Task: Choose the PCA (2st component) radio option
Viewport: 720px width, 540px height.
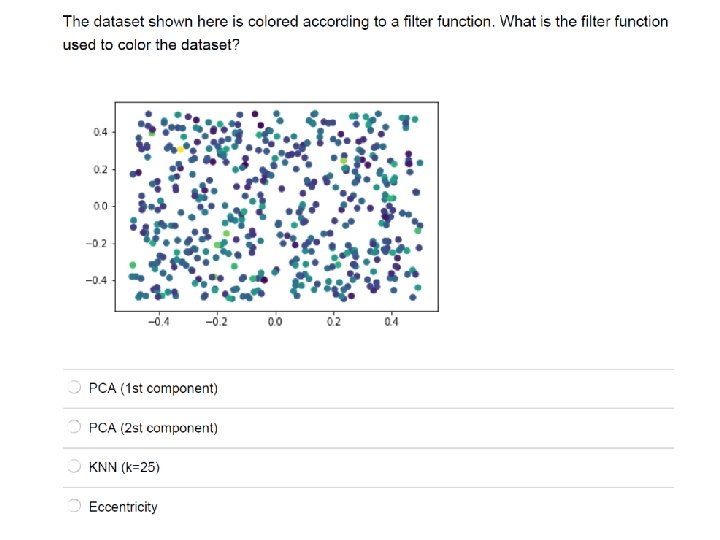Action: pyautogui.click(x=74, y=427)
